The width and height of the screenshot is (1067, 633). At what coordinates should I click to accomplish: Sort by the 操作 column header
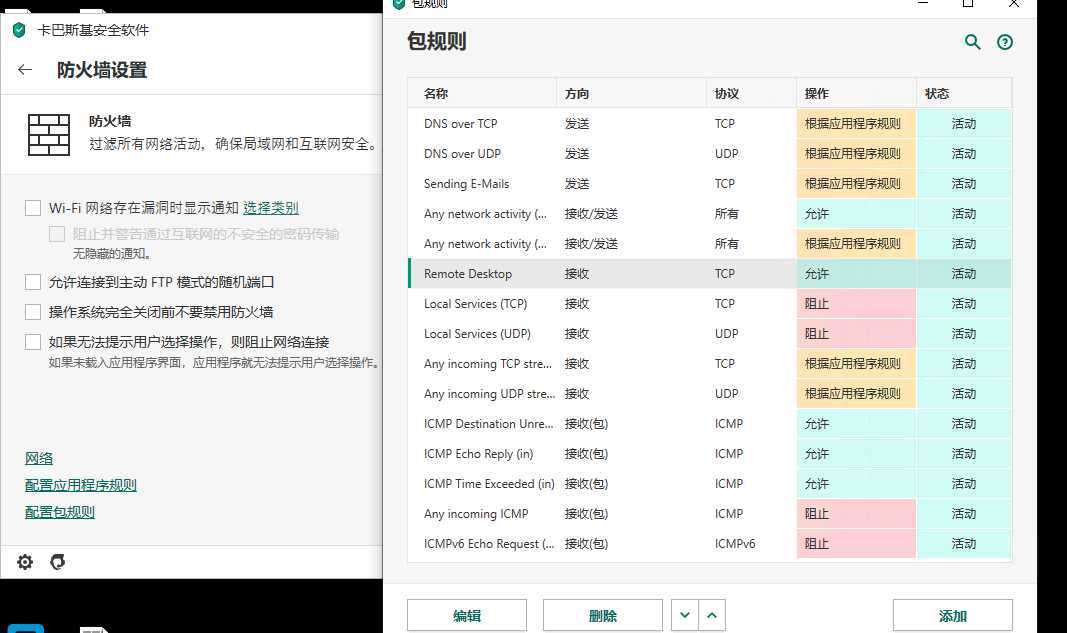856,93
